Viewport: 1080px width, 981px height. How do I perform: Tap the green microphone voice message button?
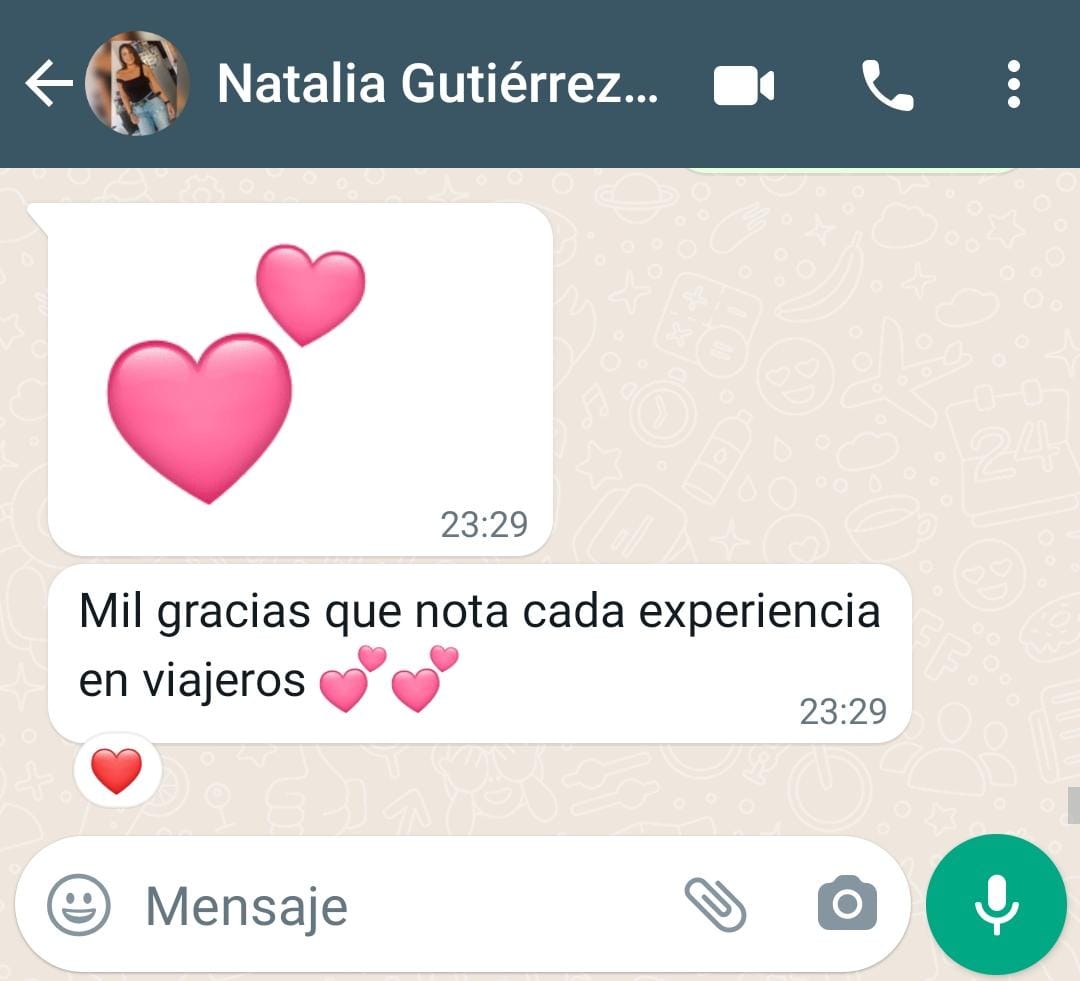click(996, 905)
